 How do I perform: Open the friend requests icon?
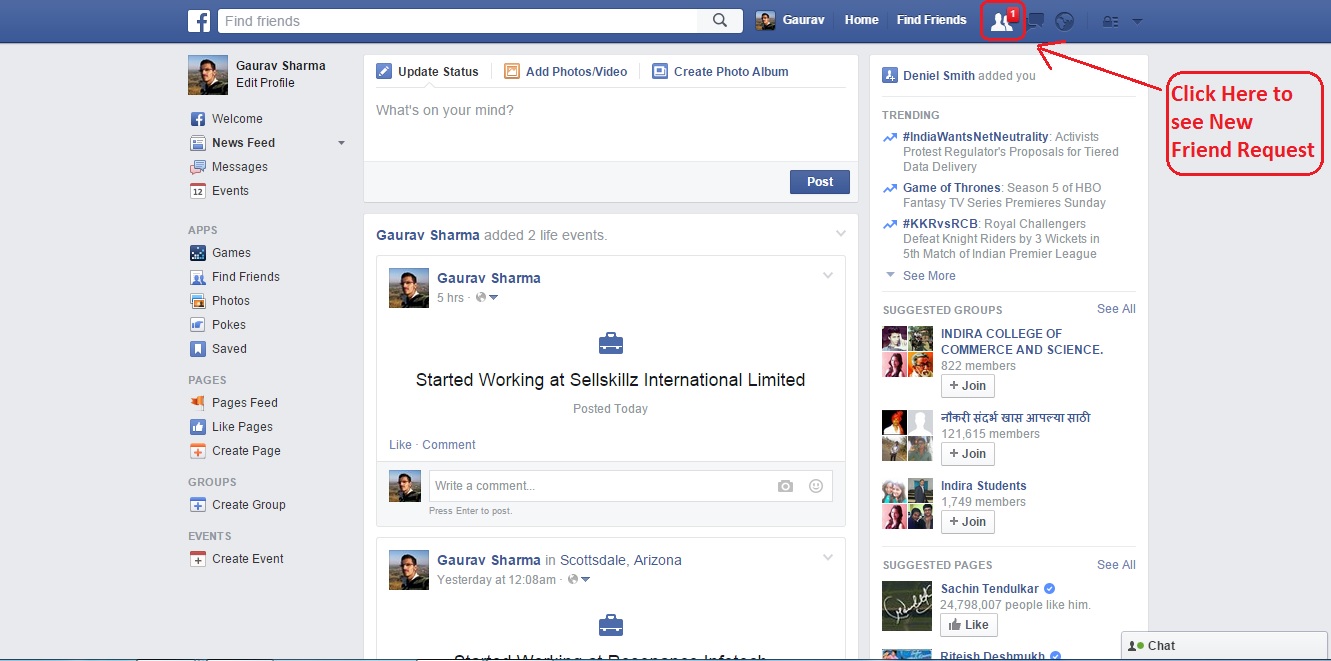(x=1001, y=21)
